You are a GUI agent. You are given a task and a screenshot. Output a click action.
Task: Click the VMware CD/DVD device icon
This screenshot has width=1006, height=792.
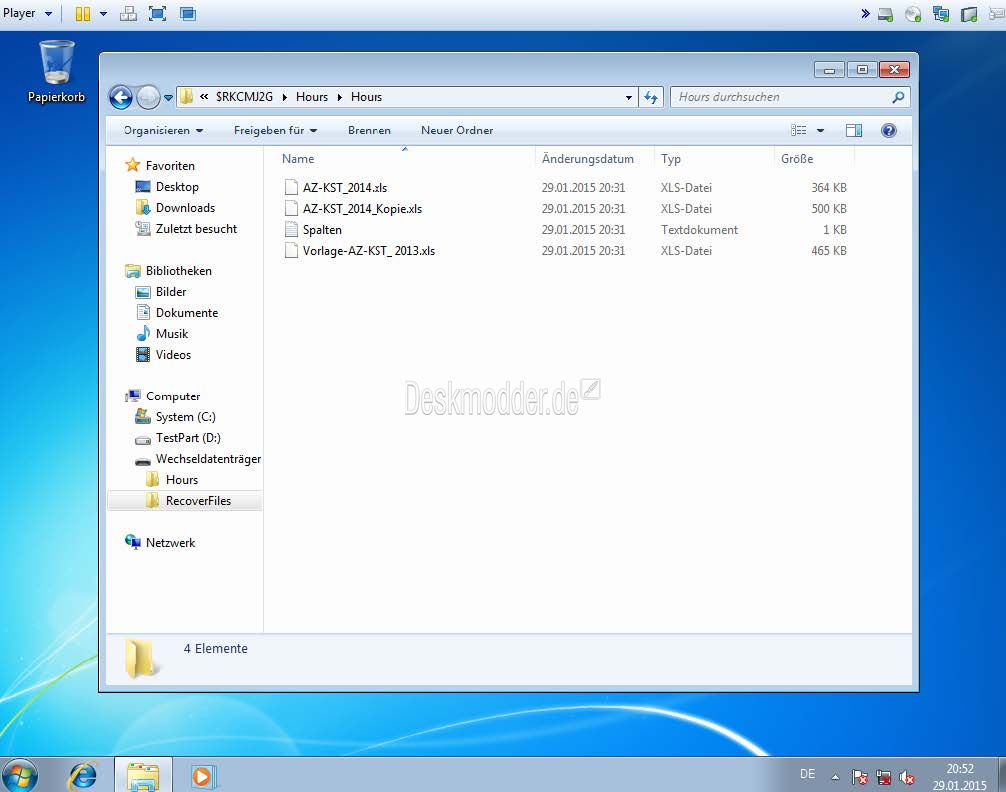coord(913,14)
